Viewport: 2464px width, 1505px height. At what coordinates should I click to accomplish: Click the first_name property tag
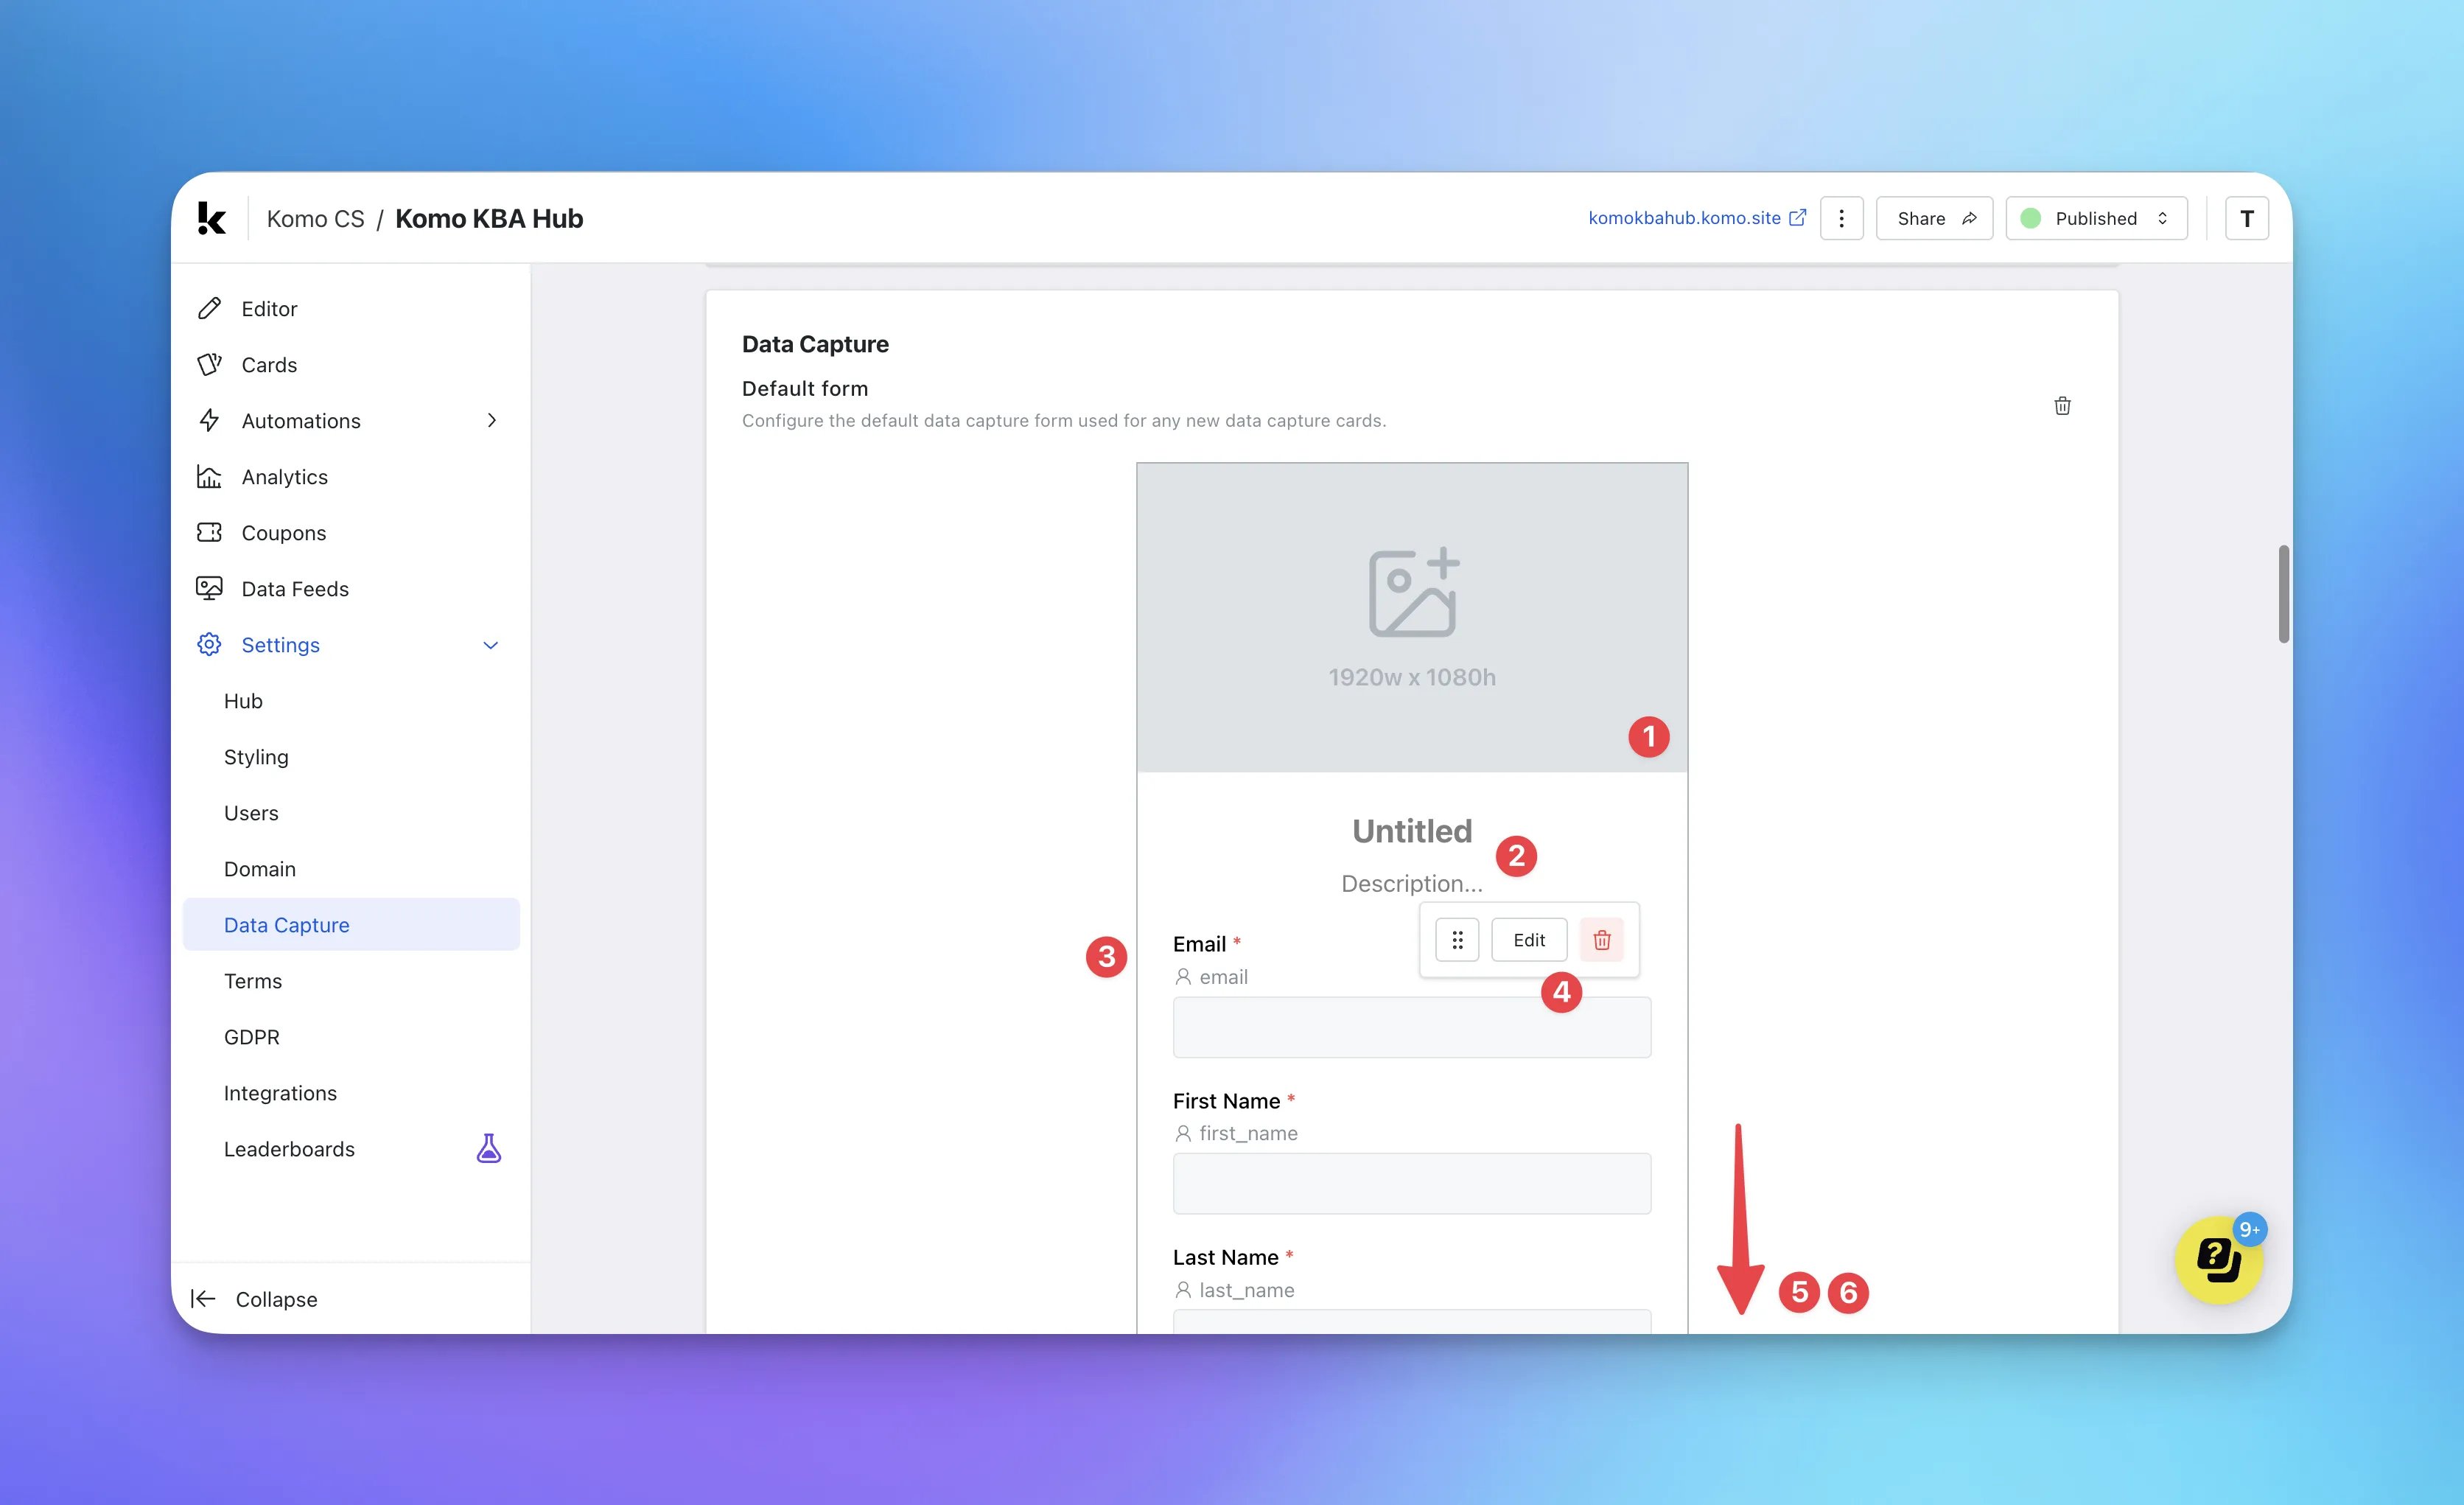(1236, 1133)
